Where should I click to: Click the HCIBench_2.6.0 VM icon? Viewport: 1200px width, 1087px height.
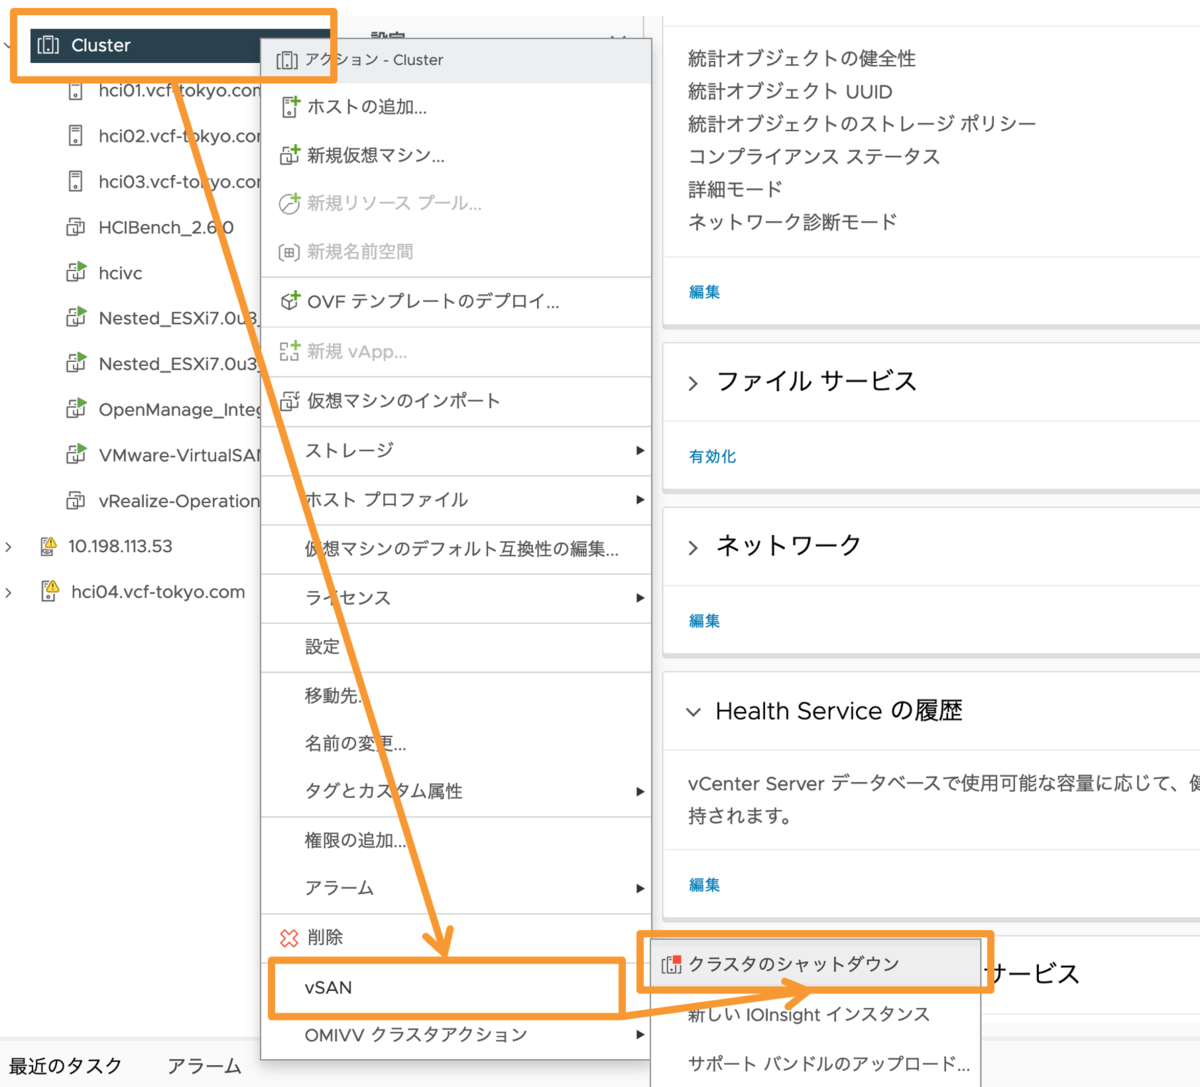coord(76,227)
